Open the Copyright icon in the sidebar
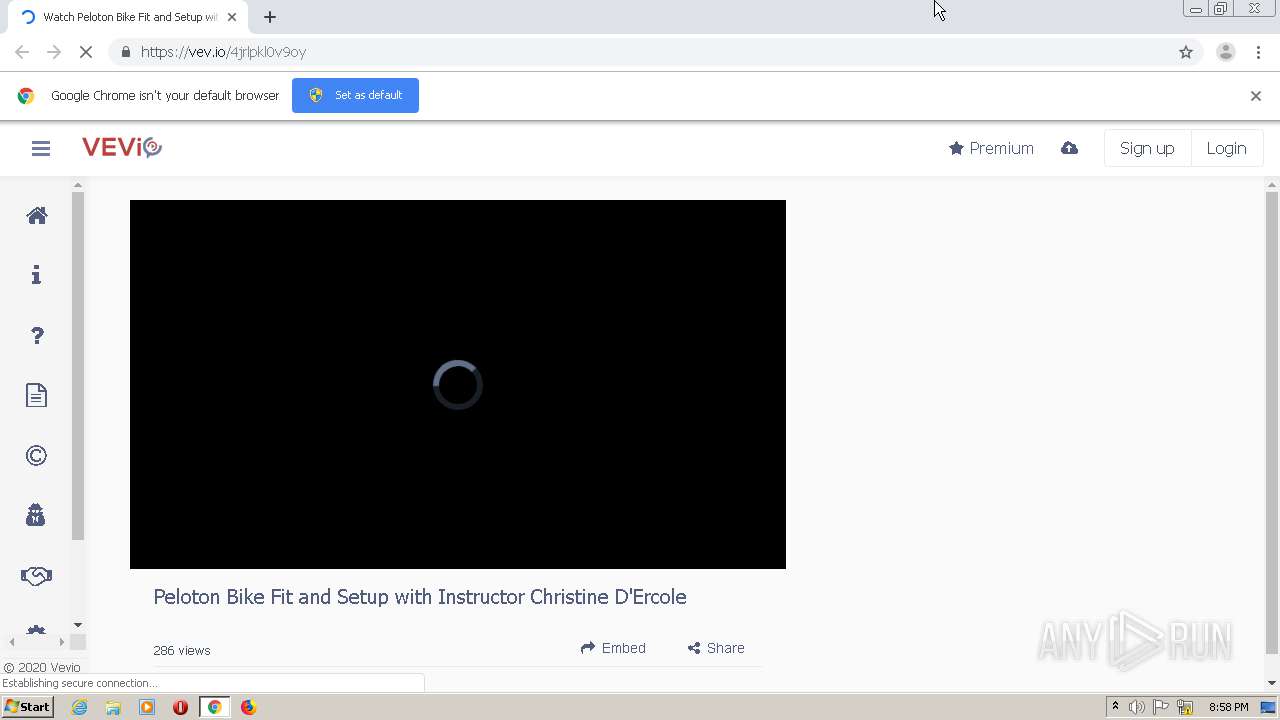Image resolution: width=1280 pixels, height=720 pixels. click(x=37, y=456)
